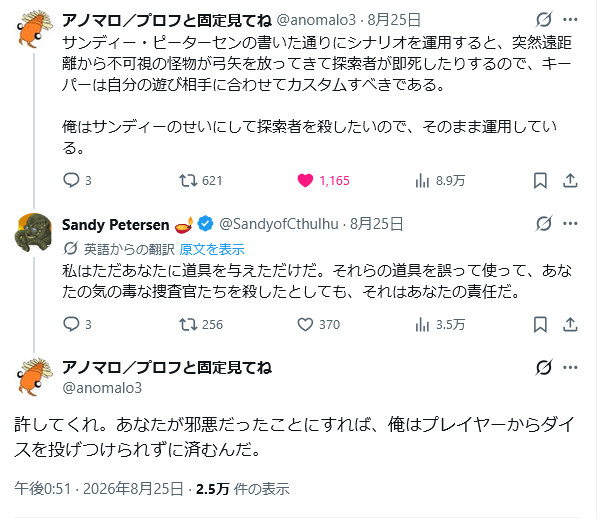Screen dimensions: 607x519
Task: Open Grok icon on first tweet
Action: pyautogui.click(x=544, y=19)
